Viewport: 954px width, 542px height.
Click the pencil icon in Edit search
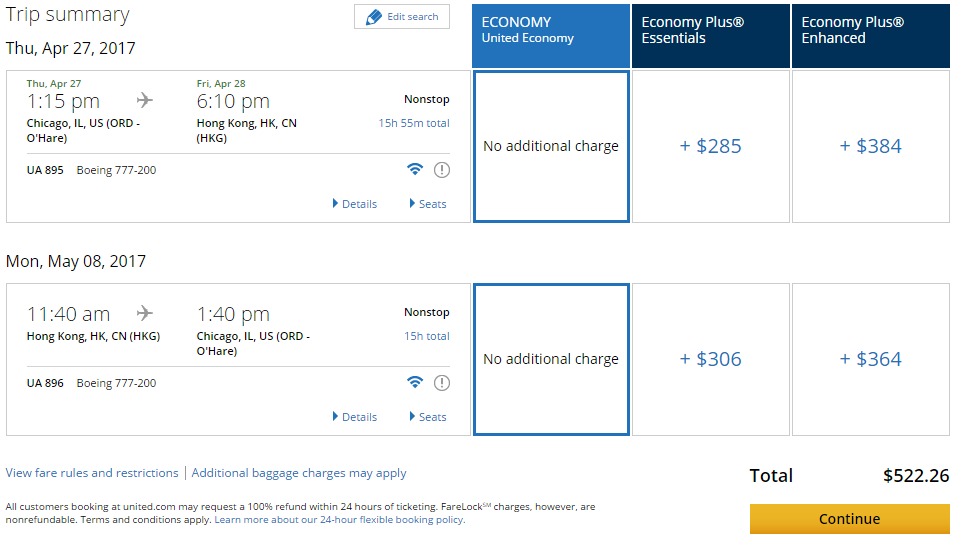point(374,17)
